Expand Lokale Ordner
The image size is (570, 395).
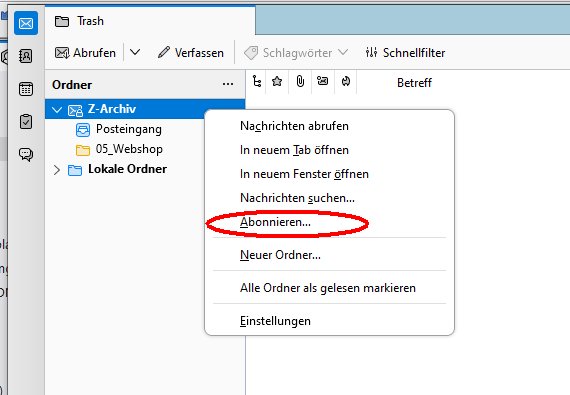[x=56, y=170]
